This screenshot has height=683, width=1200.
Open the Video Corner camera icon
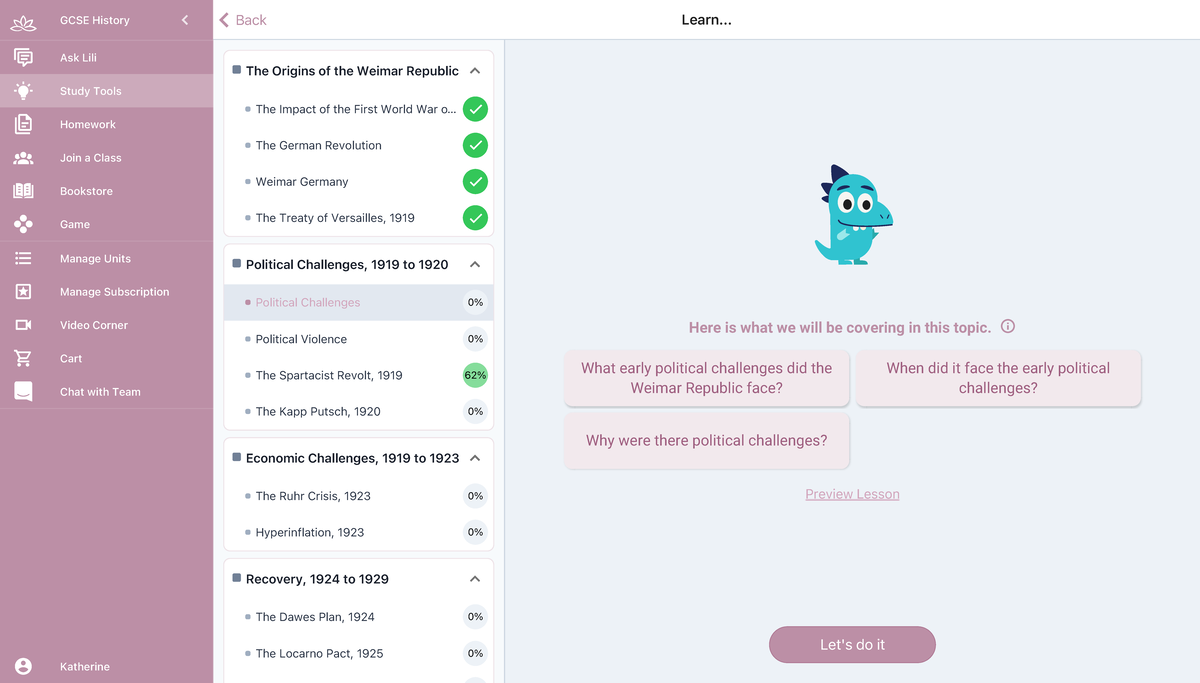click(23, 325)
